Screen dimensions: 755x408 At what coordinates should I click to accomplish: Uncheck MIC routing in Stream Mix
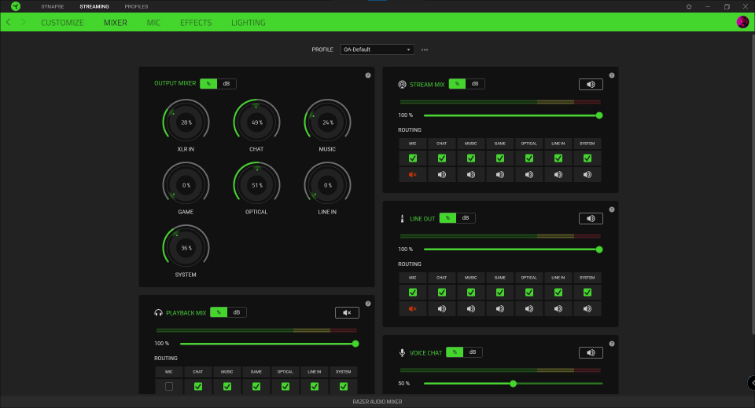click(413, 158)
